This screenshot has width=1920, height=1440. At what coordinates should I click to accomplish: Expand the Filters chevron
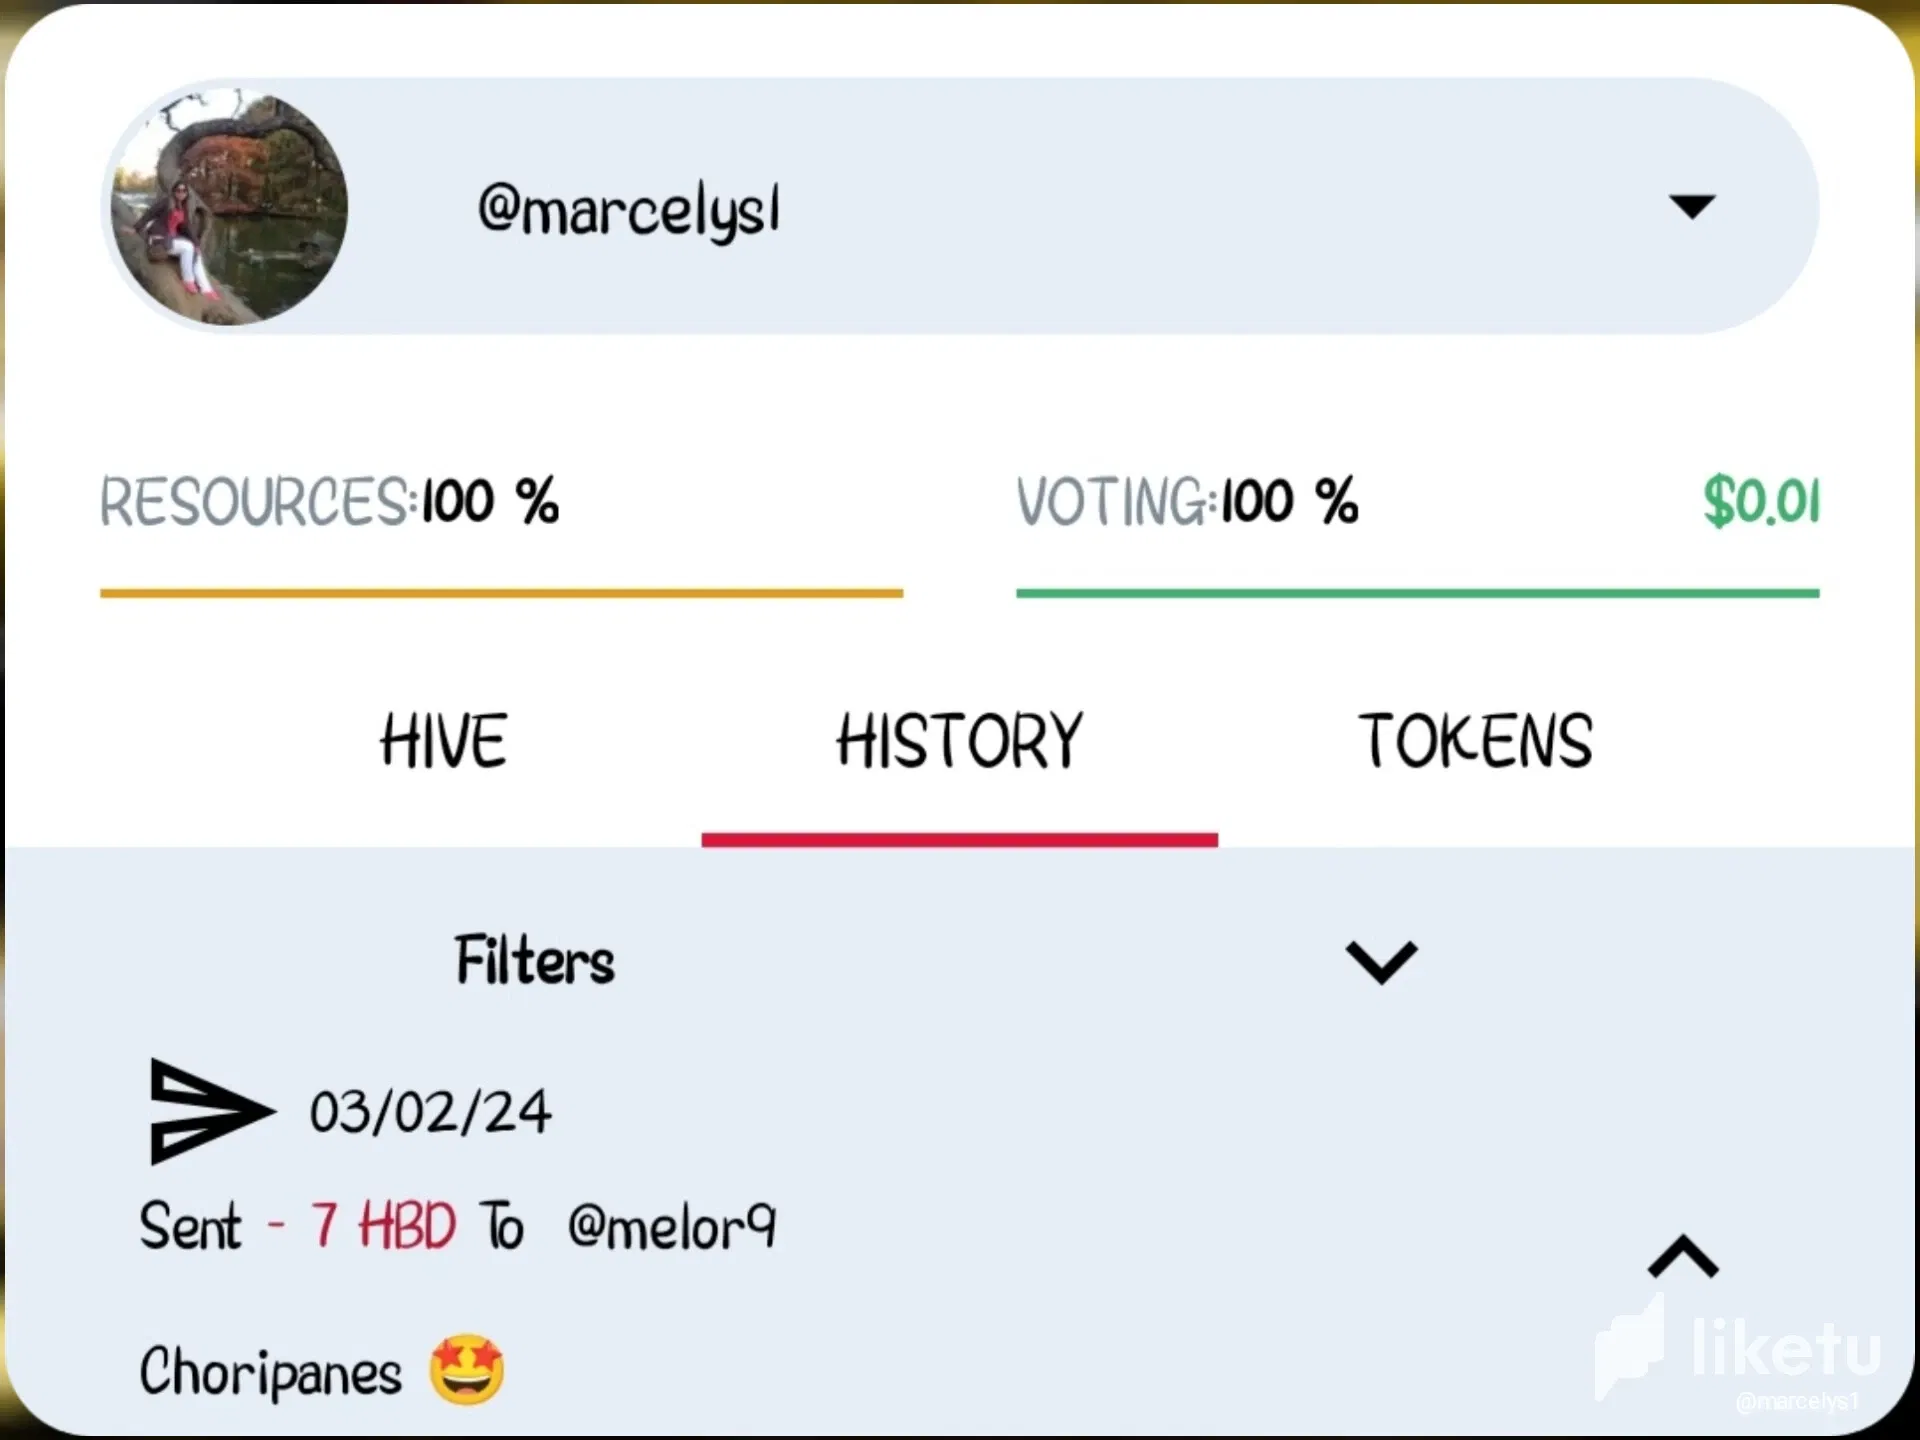[1381, 962]
